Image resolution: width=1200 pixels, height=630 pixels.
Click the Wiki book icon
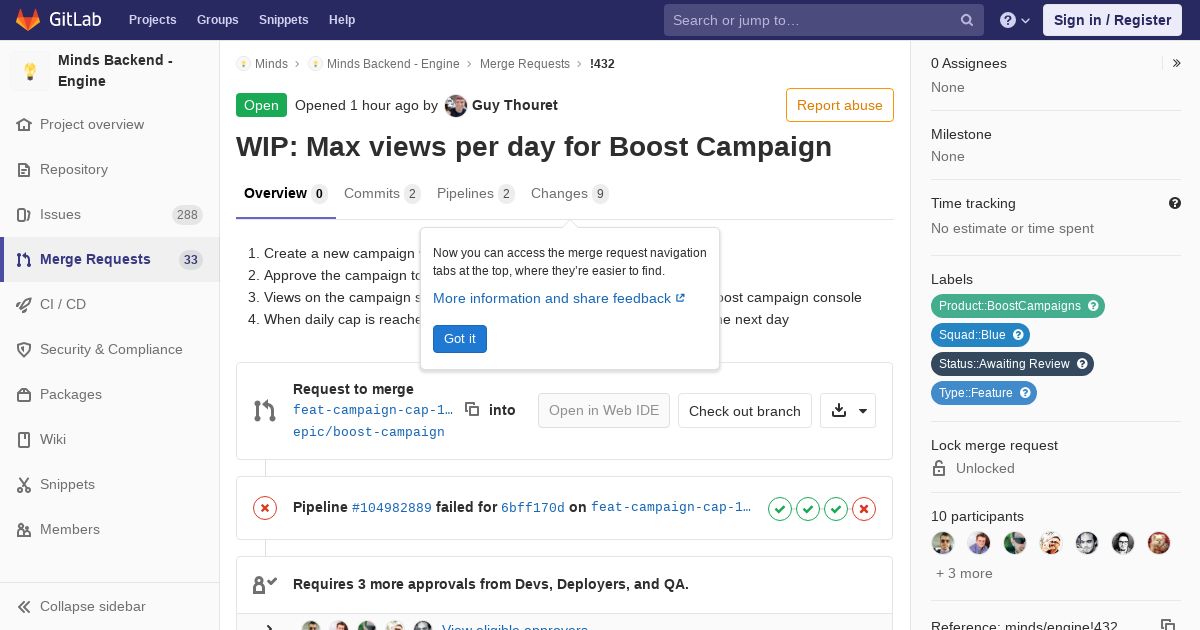tap(24, 440)
